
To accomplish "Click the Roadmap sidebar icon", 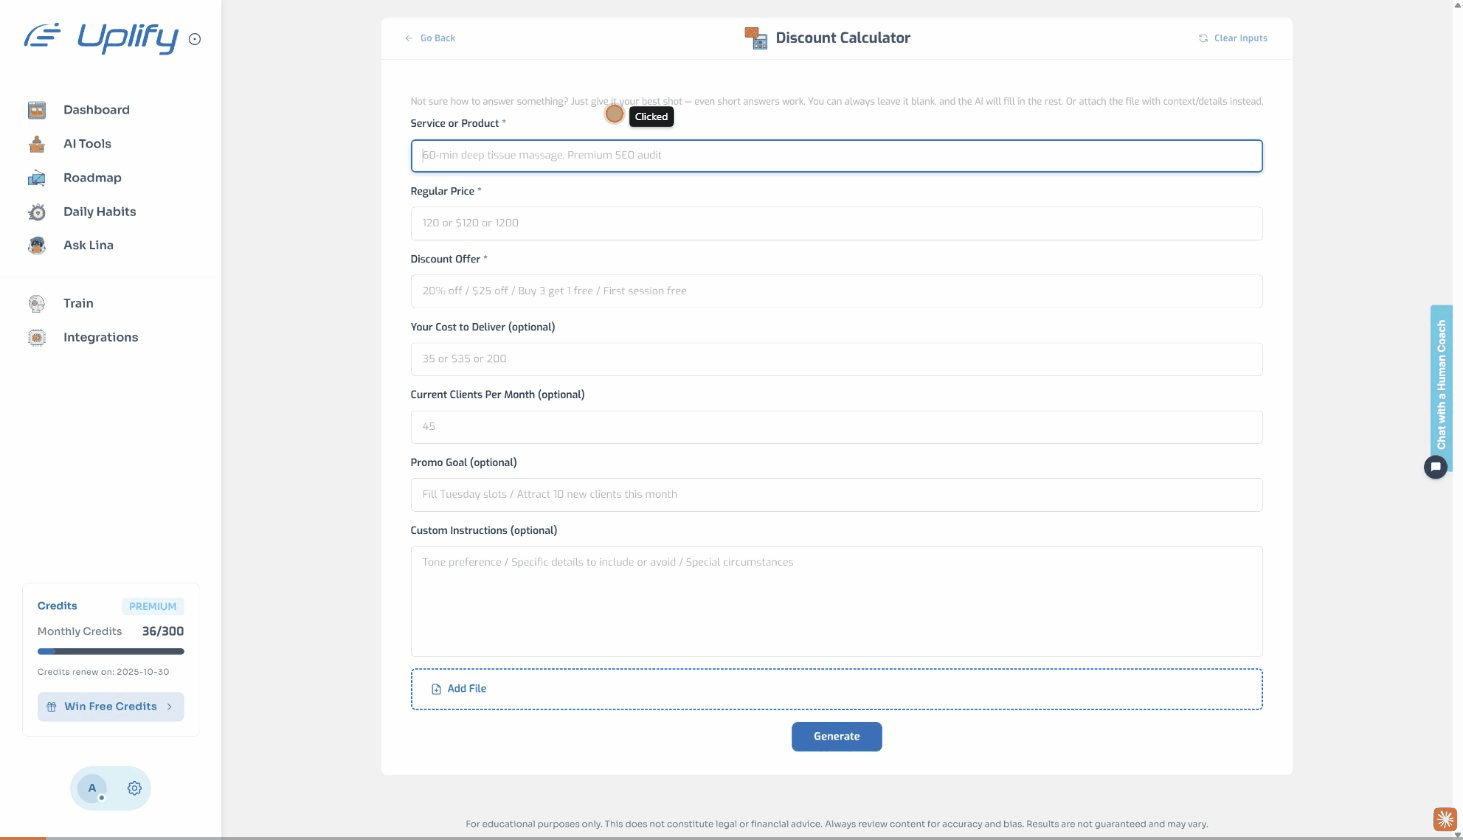I will (x=37, y=178).
